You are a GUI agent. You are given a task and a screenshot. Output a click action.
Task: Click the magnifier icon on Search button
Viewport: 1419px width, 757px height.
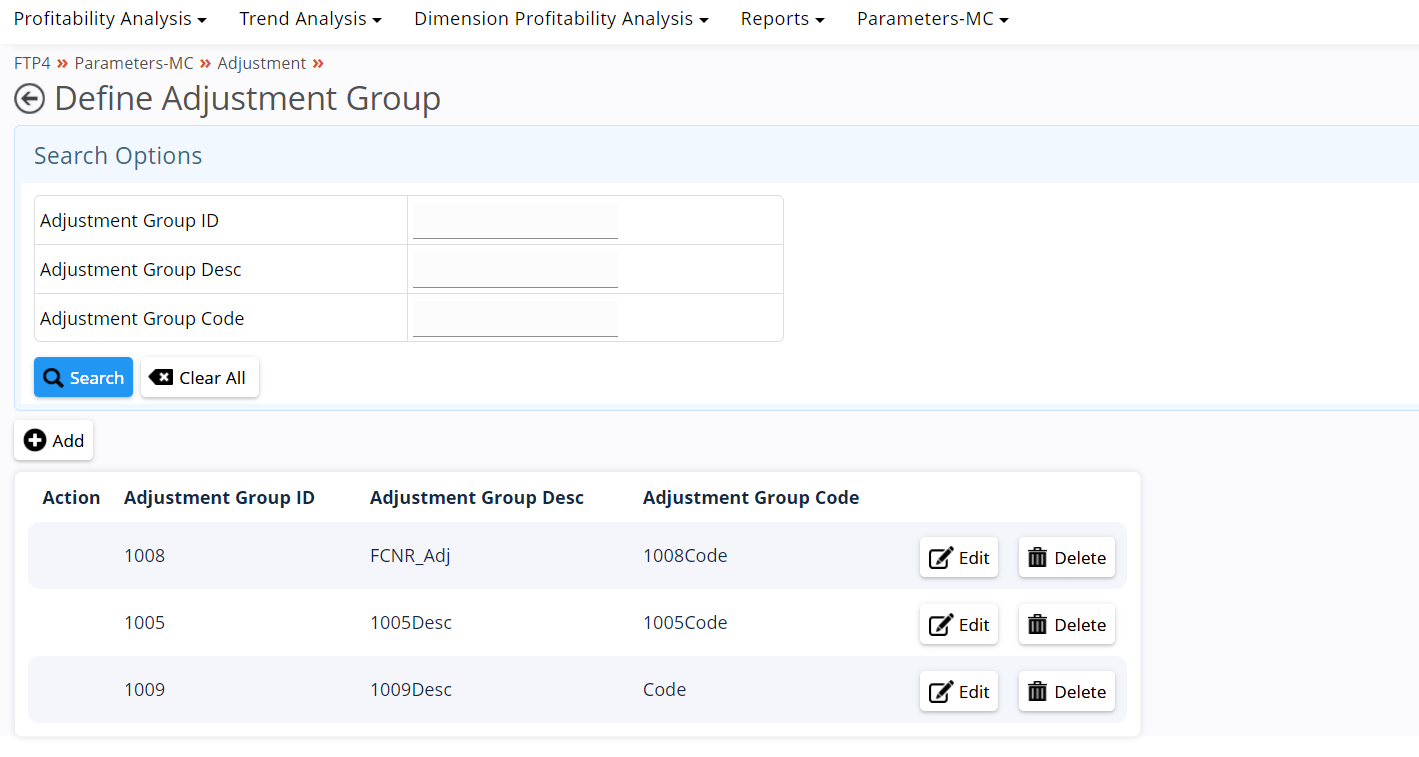(54, 378)
